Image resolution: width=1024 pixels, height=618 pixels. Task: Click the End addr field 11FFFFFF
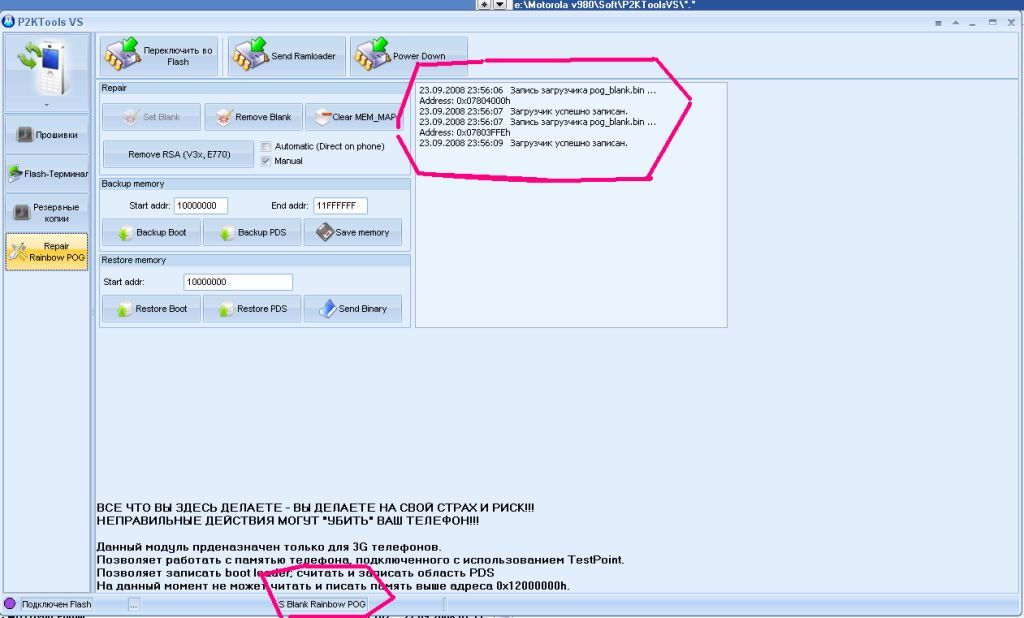(x=340, y=206)
